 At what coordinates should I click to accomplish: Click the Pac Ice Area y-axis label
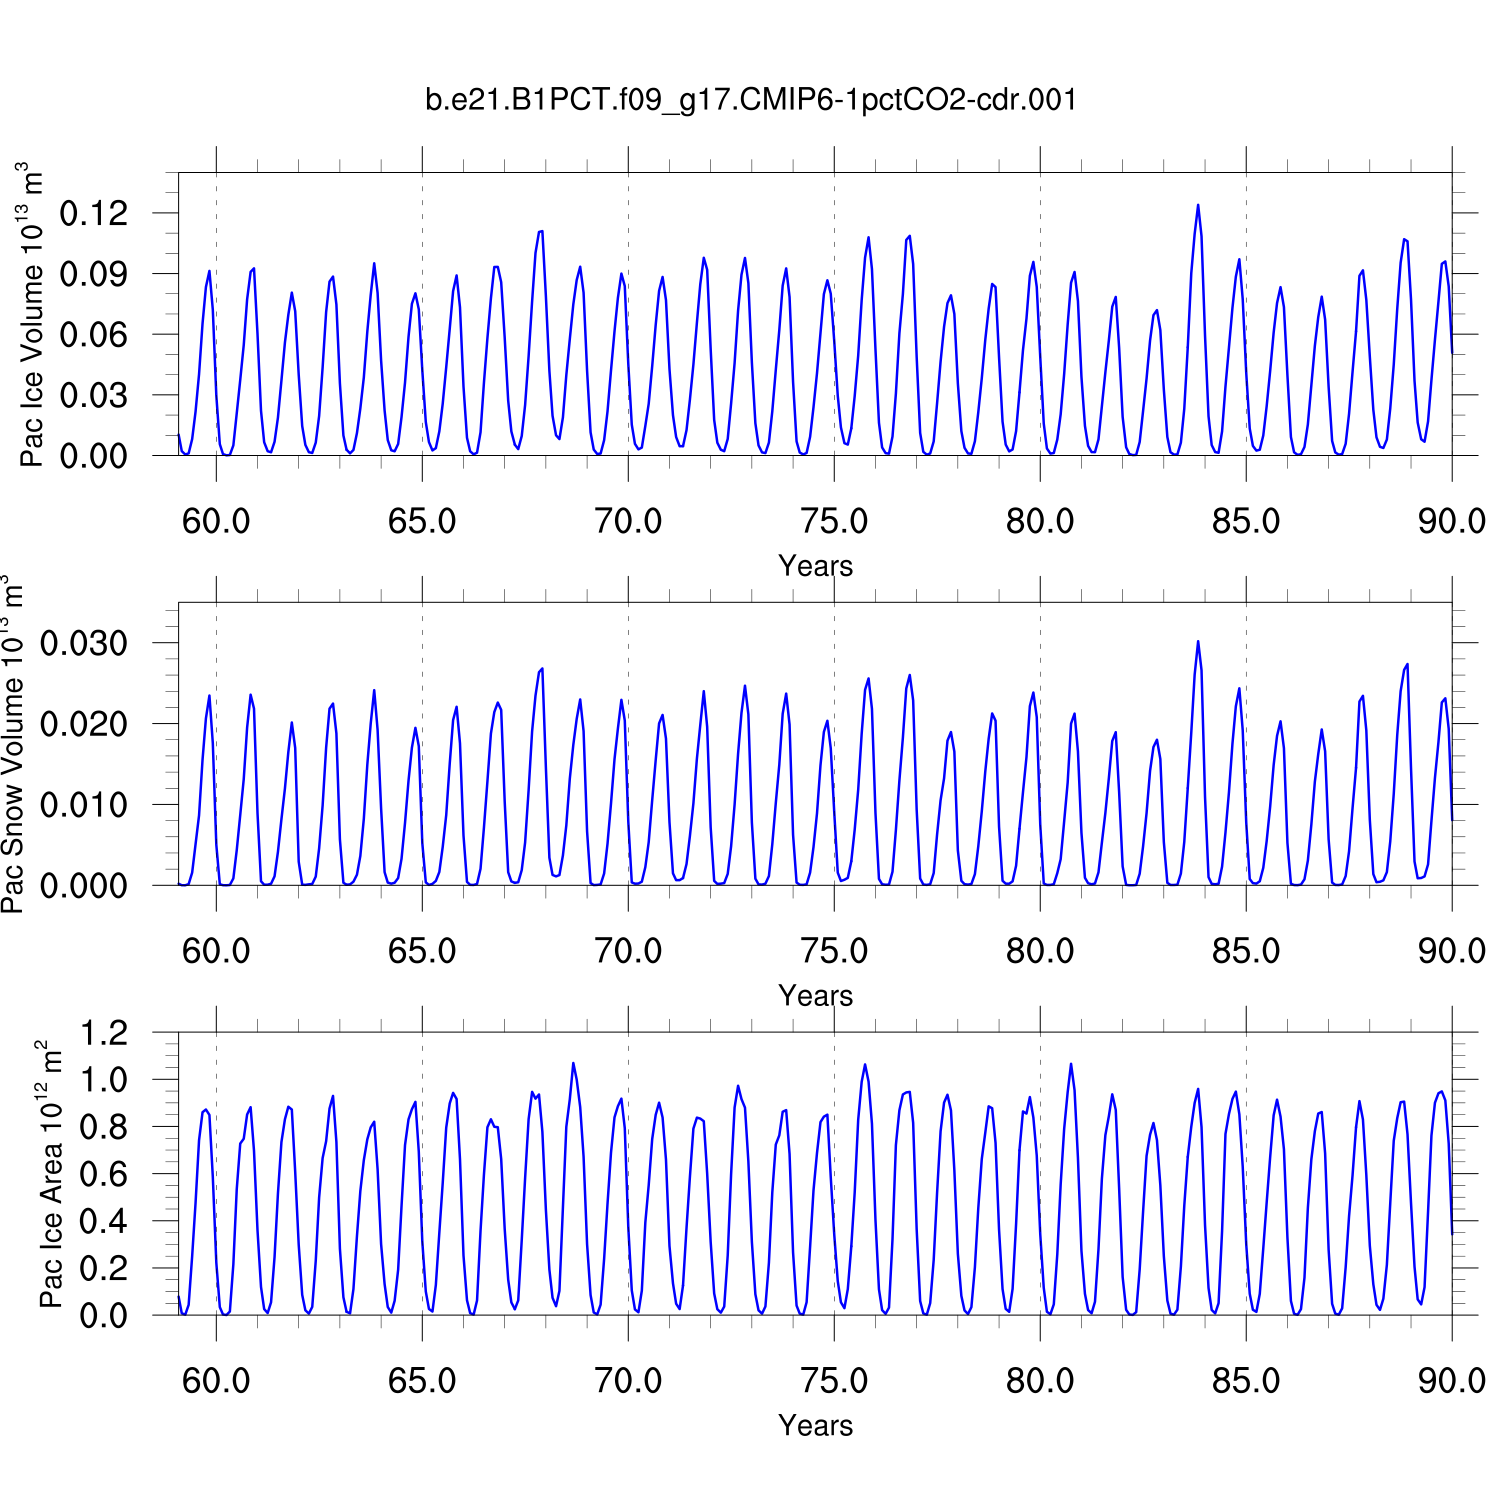click(x=50, y=1174)
